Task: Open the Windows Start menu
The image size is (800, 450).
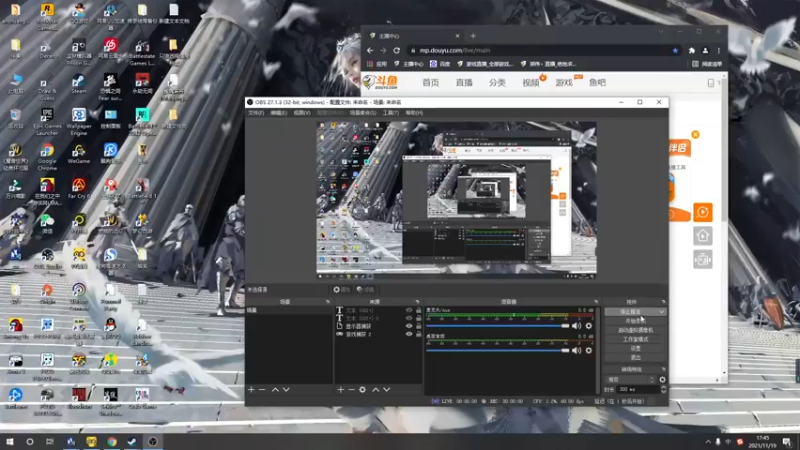Action: (x=10, y=441)
